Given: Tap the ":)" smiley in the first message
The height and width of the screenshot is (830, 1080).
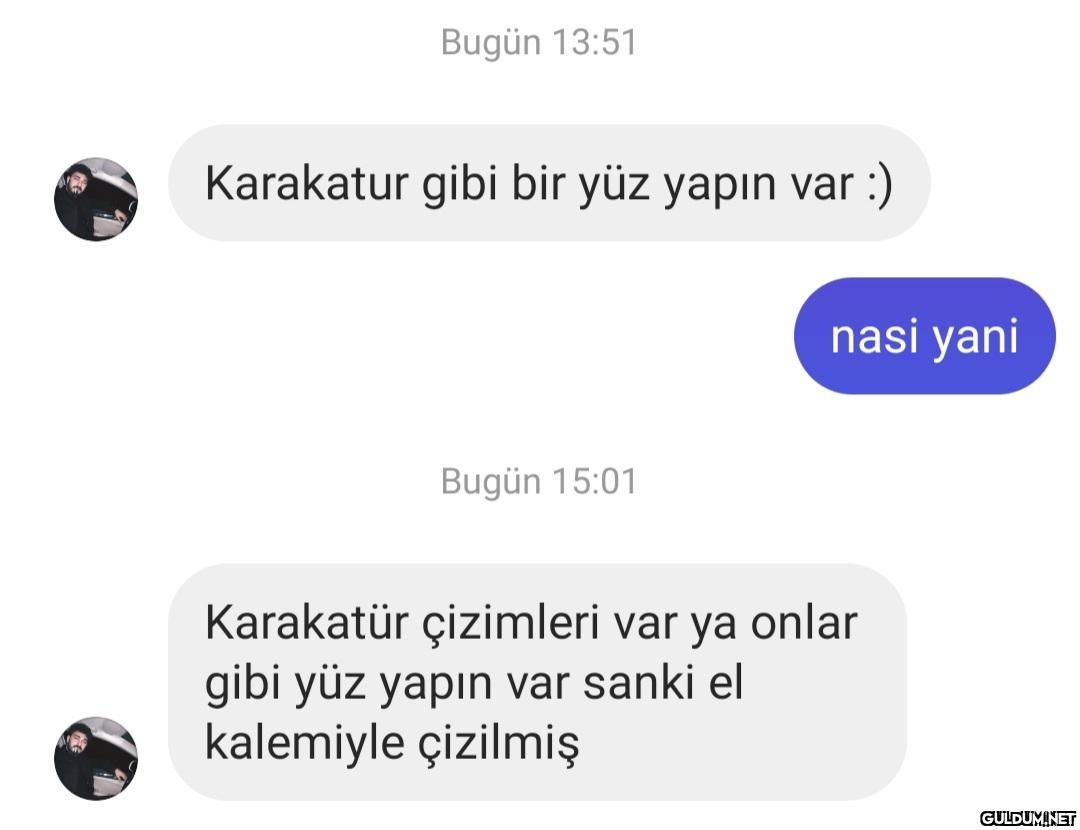Looking at the screenshot, I should 880,184.
